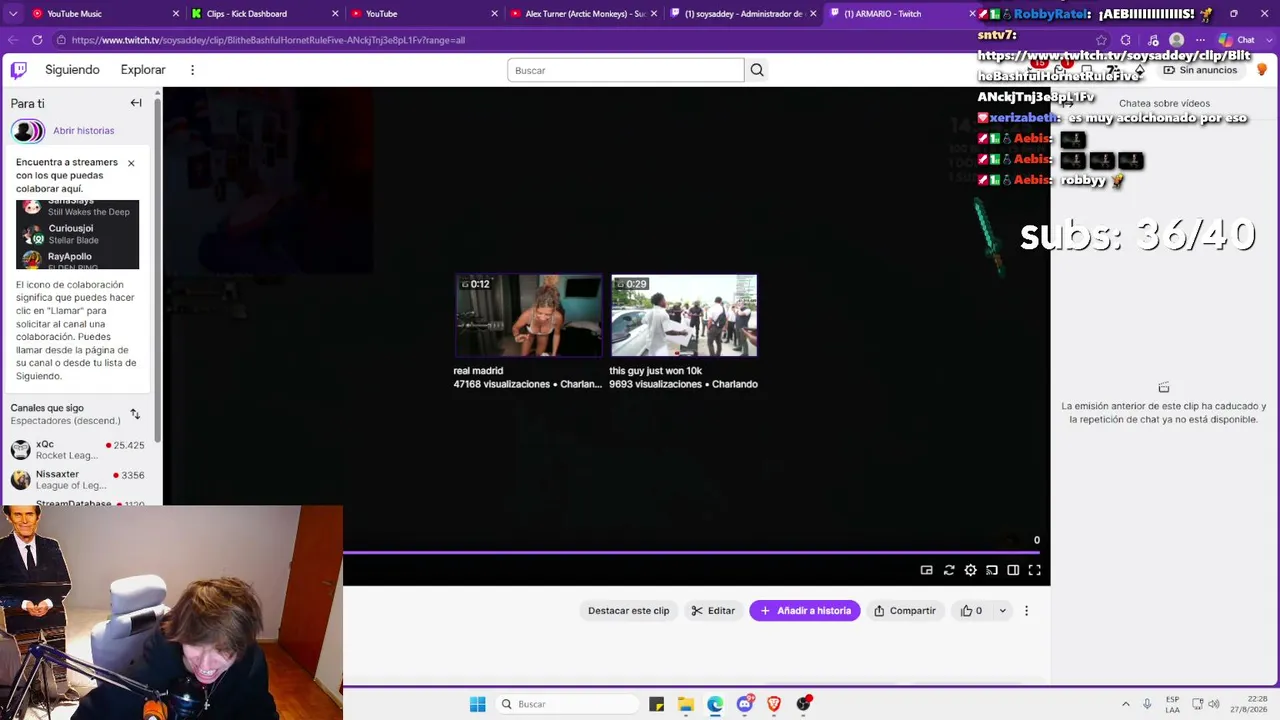Viewport: 1280px width, 720px height.
Task: Show hidden system tray icons
Action: [1126, 704]
